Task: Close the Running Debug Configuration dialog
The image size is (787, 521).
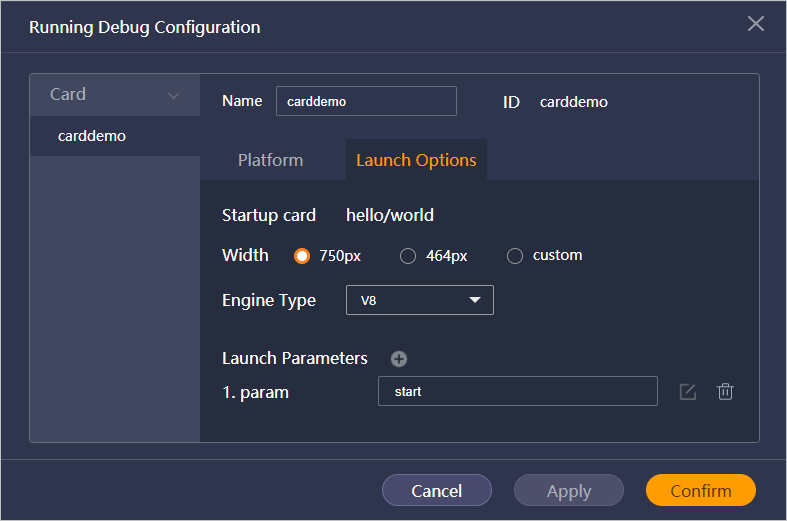Action: click(x=755, y=24)
